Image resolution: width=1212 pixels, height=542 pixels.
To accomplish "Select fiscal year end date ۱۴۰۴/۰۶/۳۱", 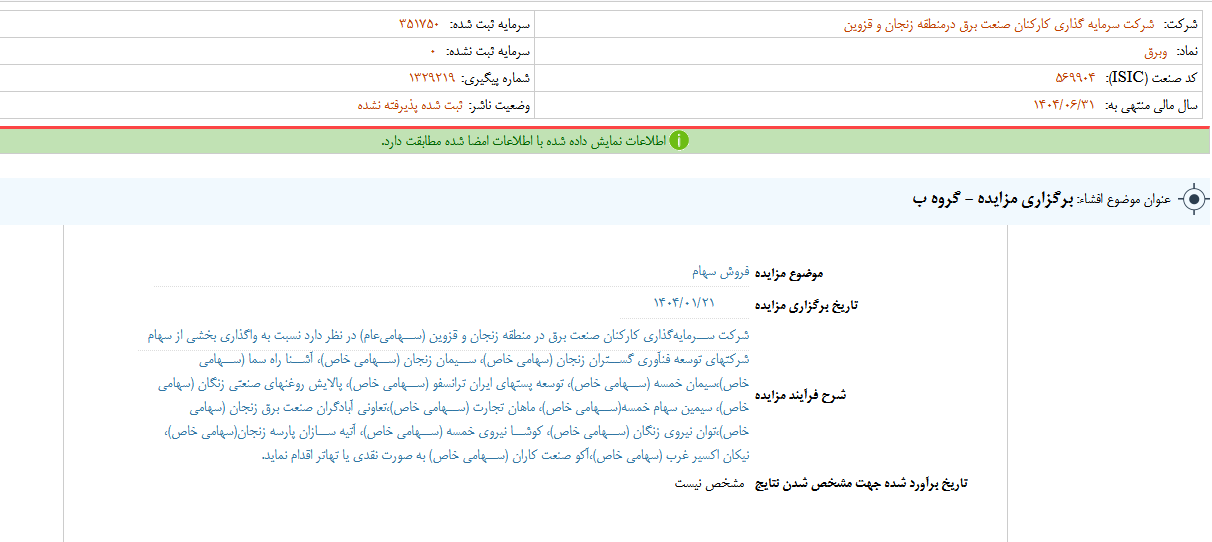I will tap(1064, 105).
